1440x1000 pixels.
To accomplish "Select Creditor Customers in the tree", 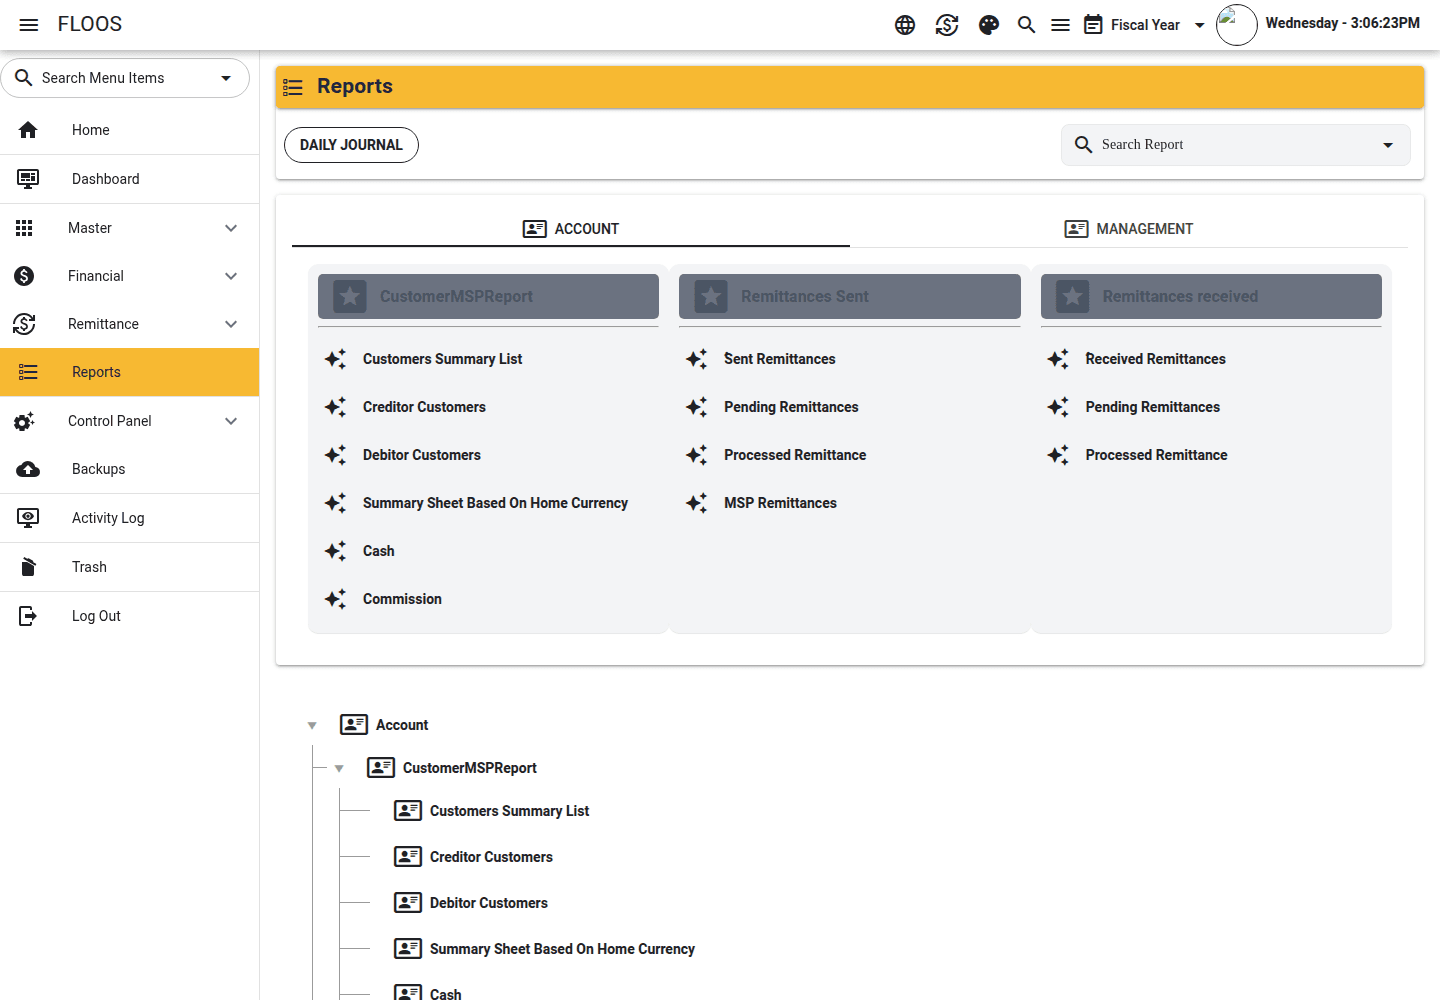I will point(491,857).
